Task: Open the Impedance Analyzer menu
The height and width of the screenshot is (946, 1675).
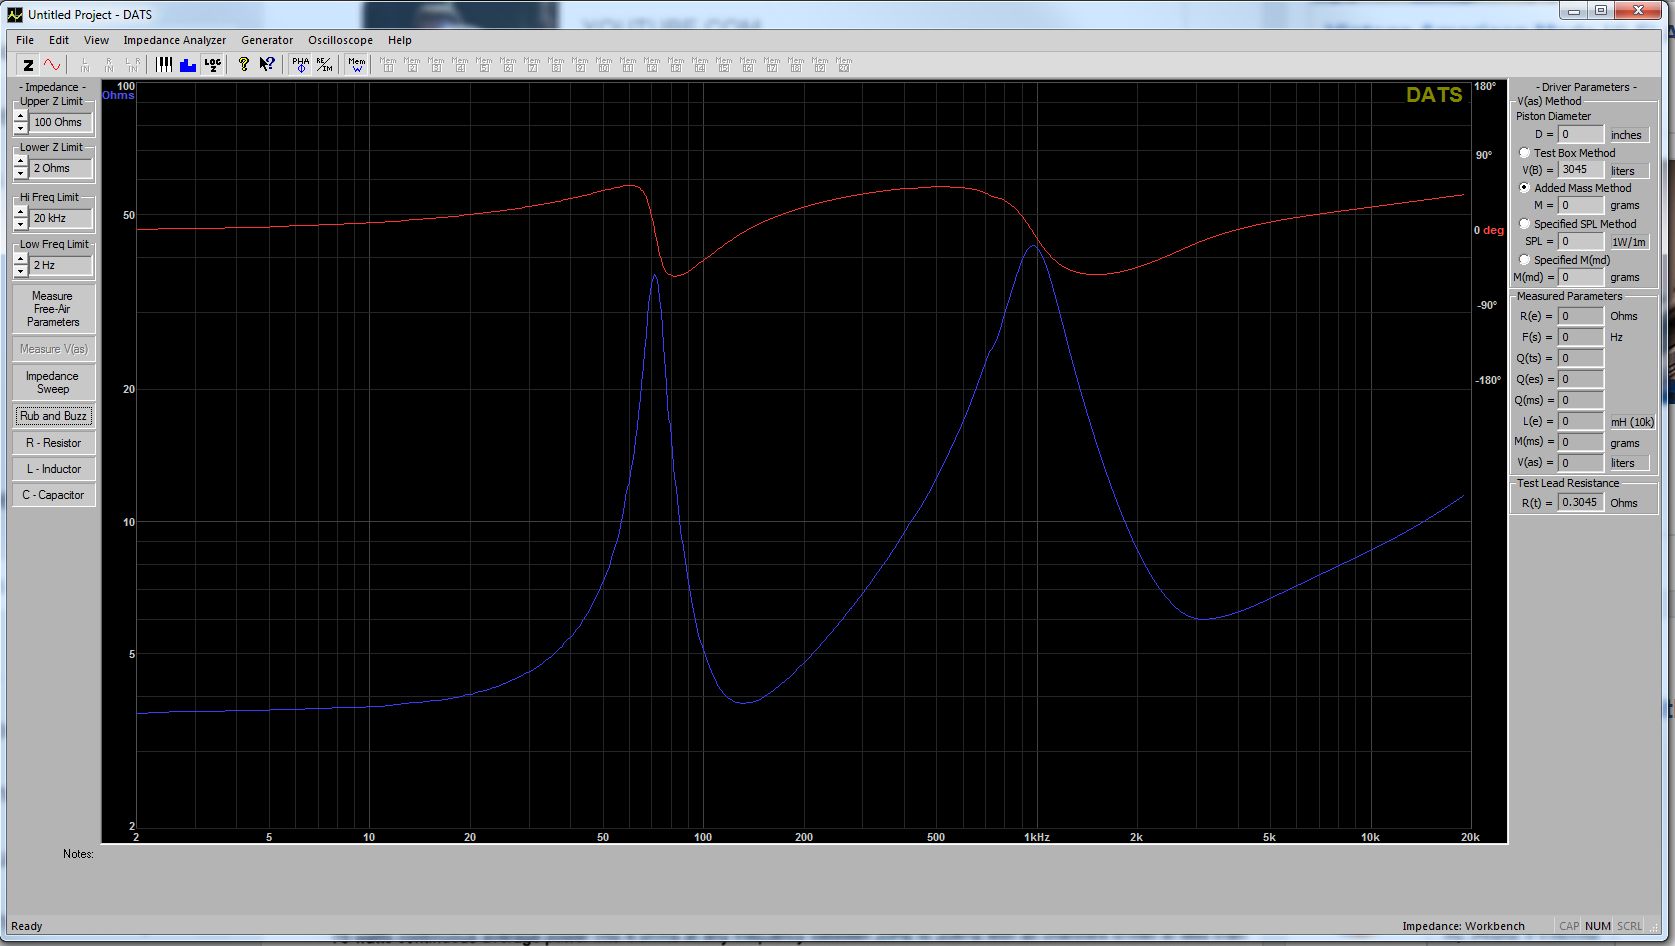Action: pos(175,40)
